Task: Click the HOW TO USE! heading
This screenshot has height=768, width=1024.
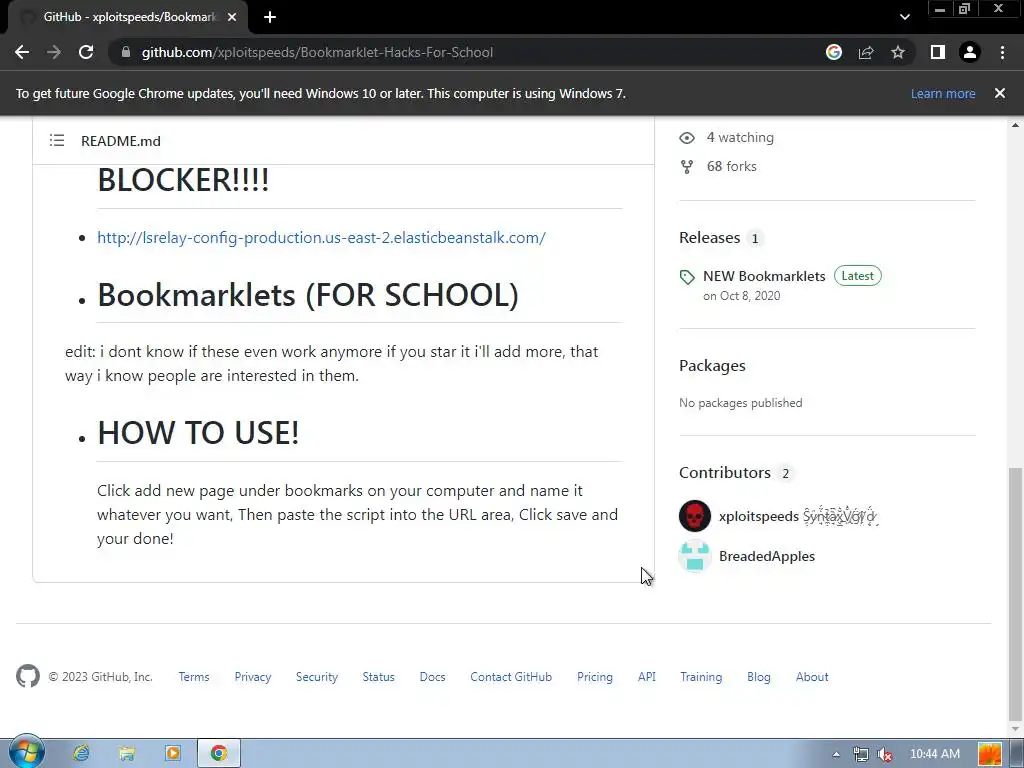Action: point(198,433)
